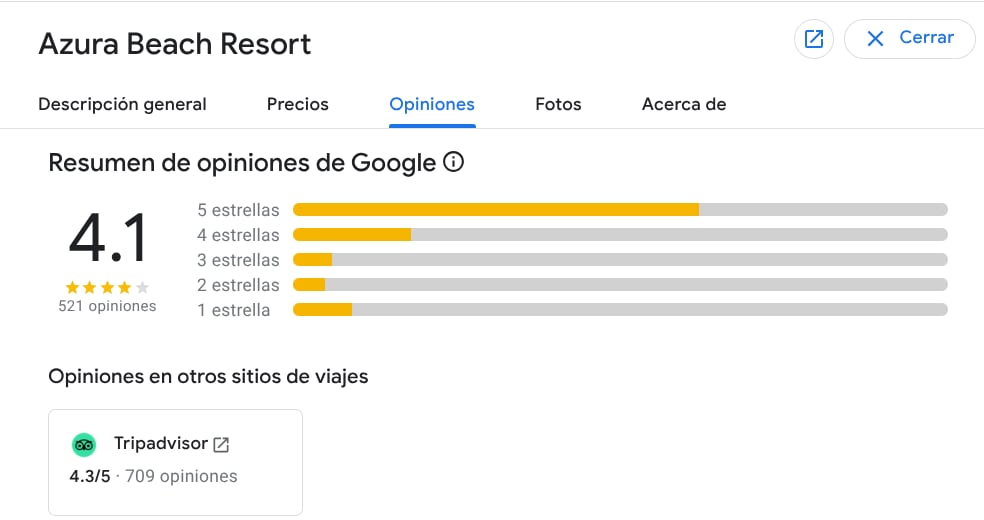Choose the 1 estrella rating bar
This screenshot has height=520, width=984.
[620, 310]
